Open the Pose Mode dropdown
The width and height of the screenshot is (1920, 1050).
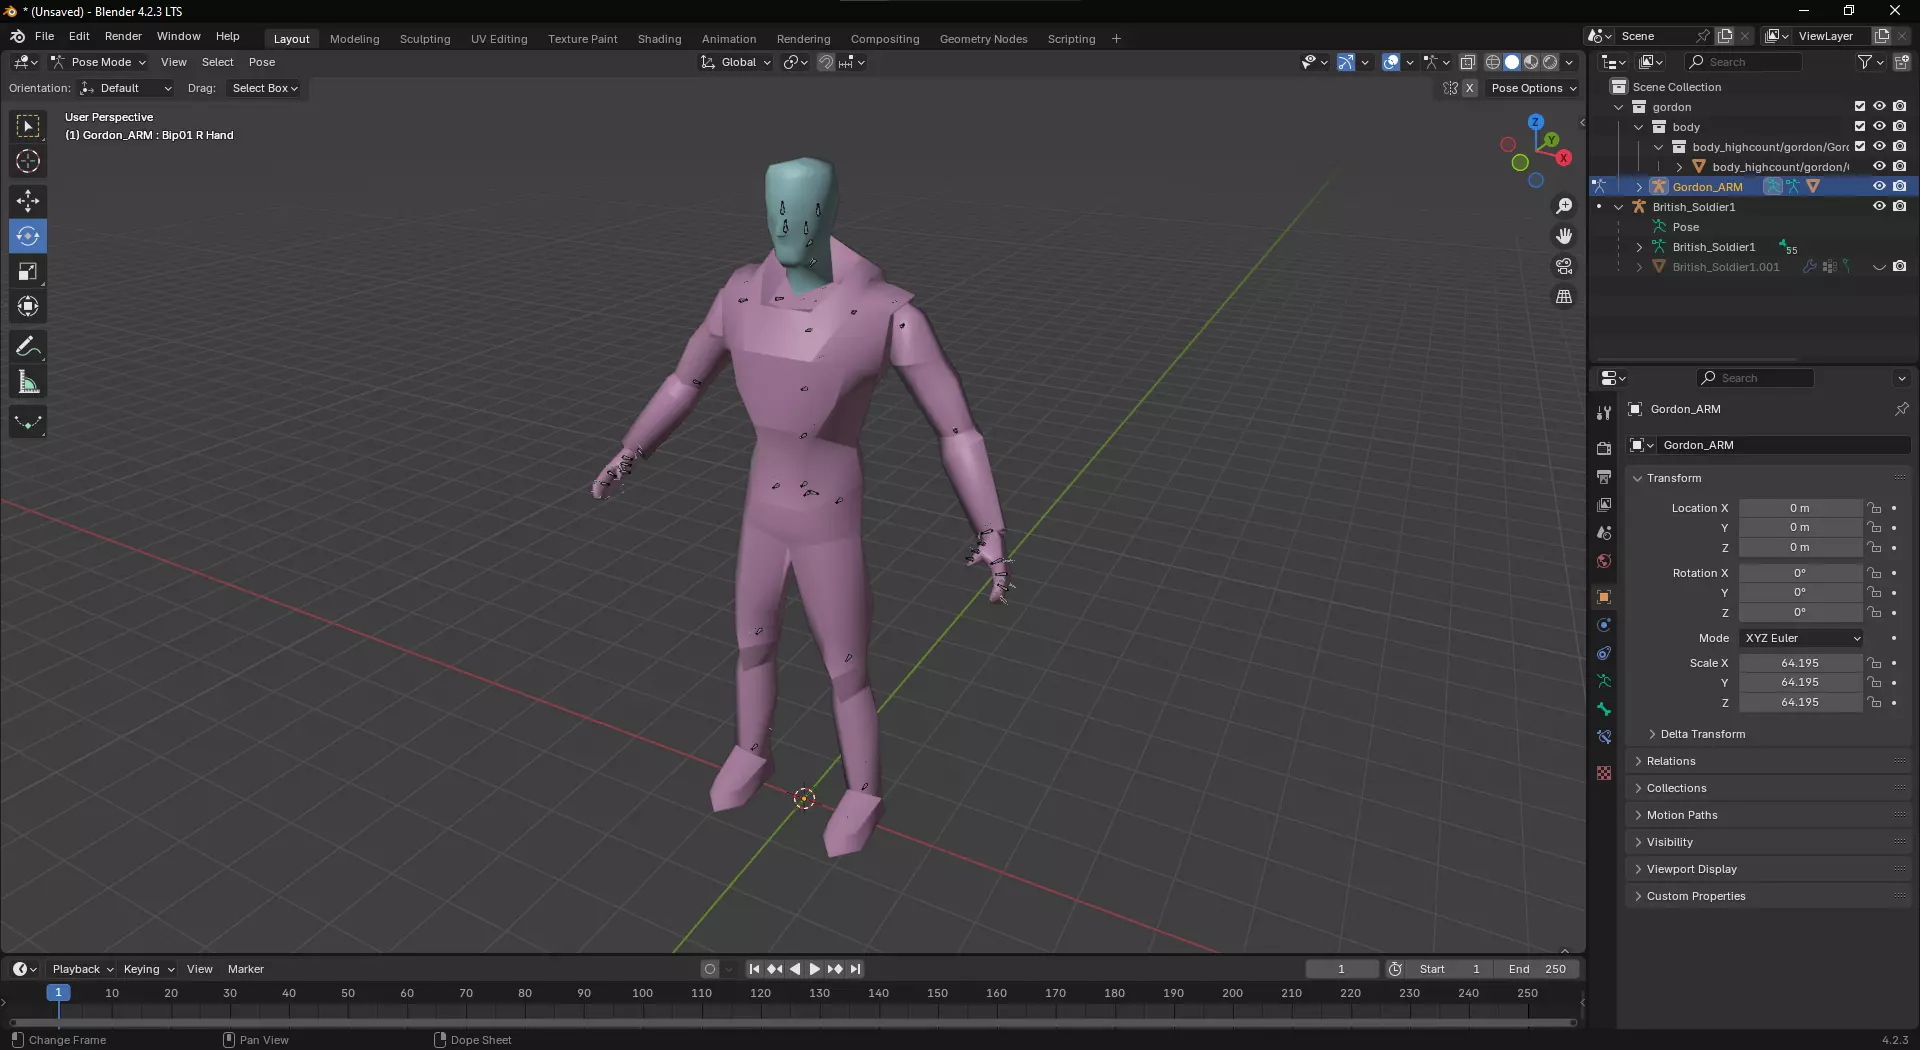(x=99, y=62)
